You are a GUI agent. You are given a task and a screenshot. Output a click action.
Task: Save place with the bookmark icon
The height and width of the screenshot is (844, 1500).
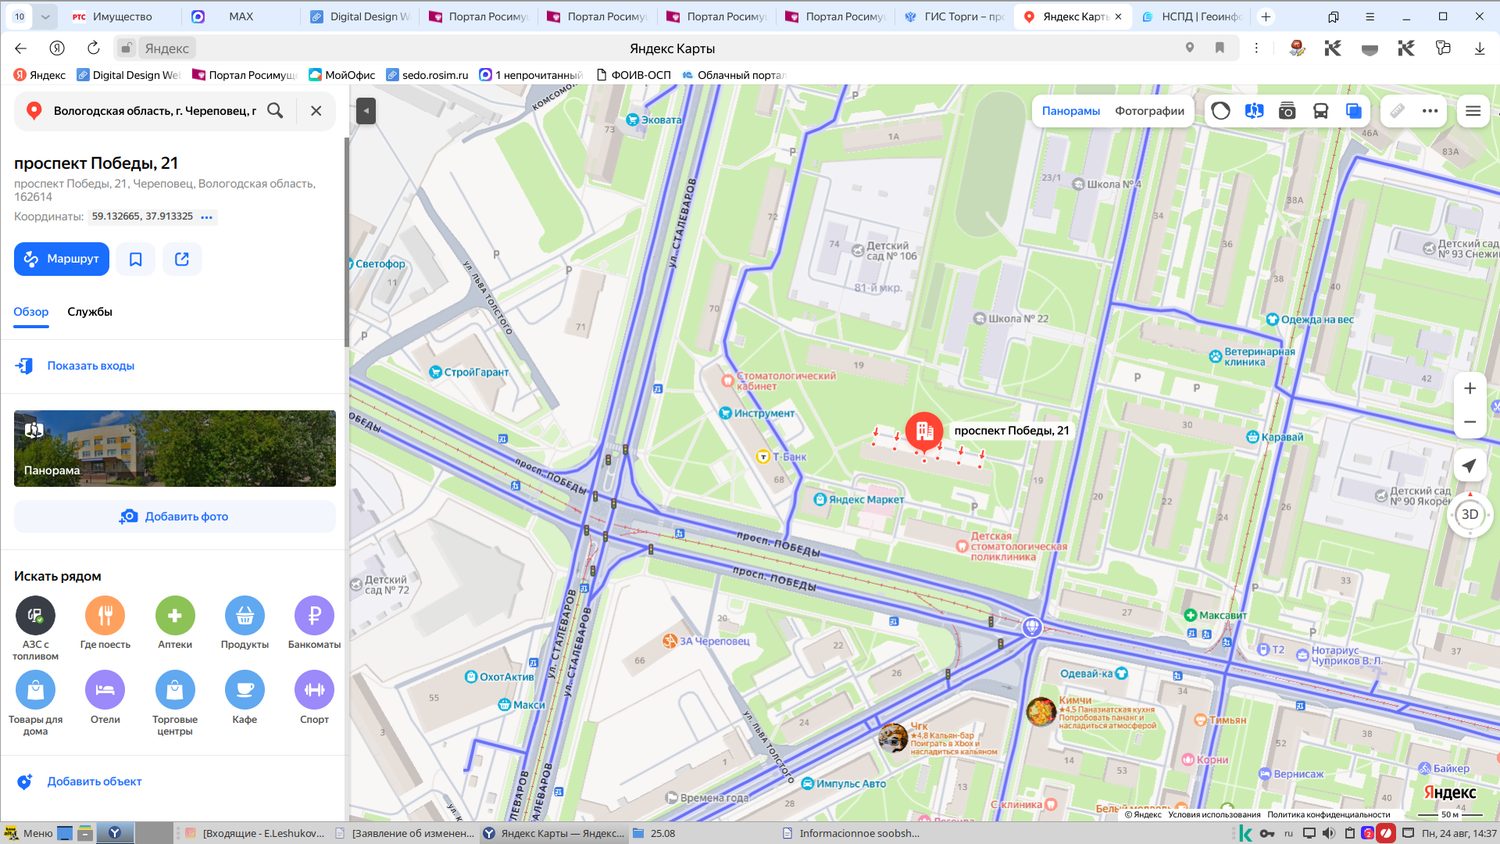(136, 259)
